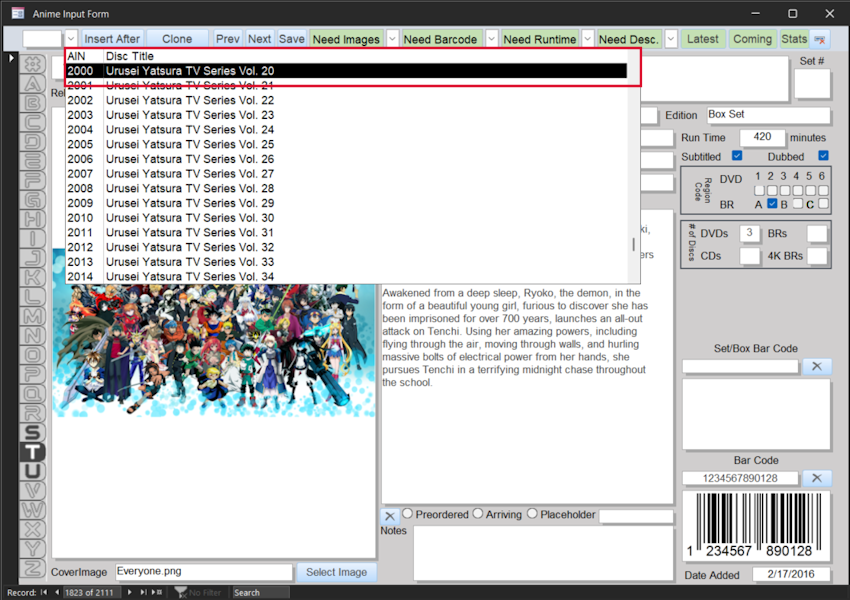Create a new blank record in navigation bar
Viewport: 850px width, 600px height.
pos(157,592)
